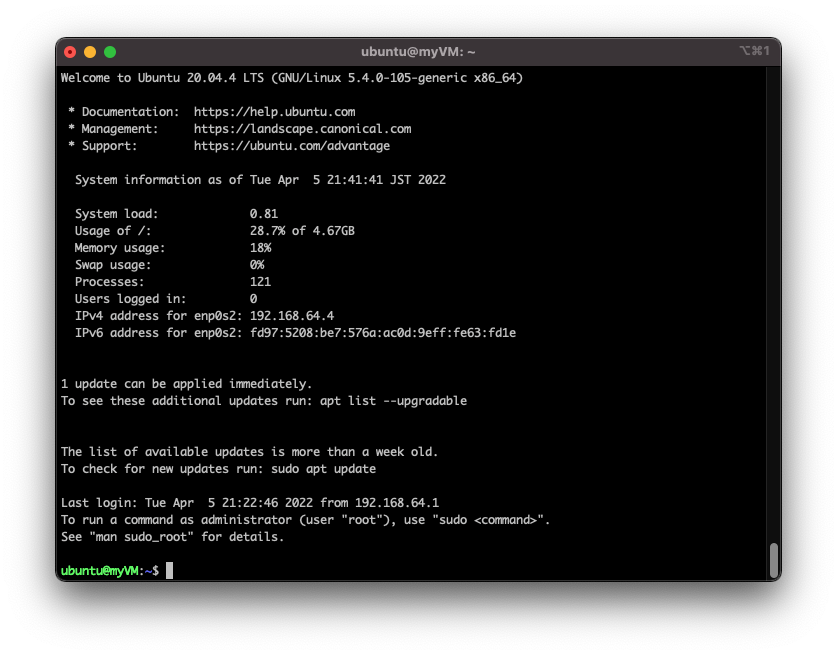Click 'The list of available updates' message
Image resolution: width=837 pixels, height=655 pixels.
coord(249,452)
